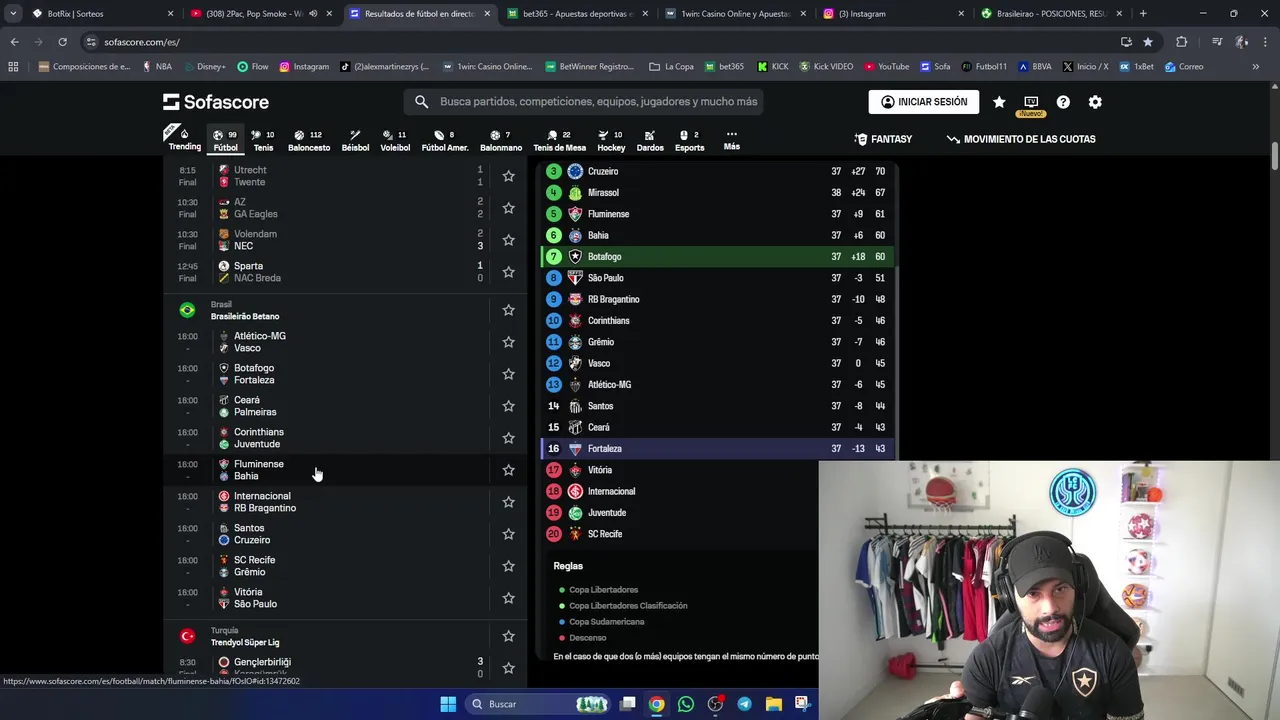The height and width of the screenshot is (720, 1280).
Task: Open the Windows Start menu
Action: tap(448, 704)
